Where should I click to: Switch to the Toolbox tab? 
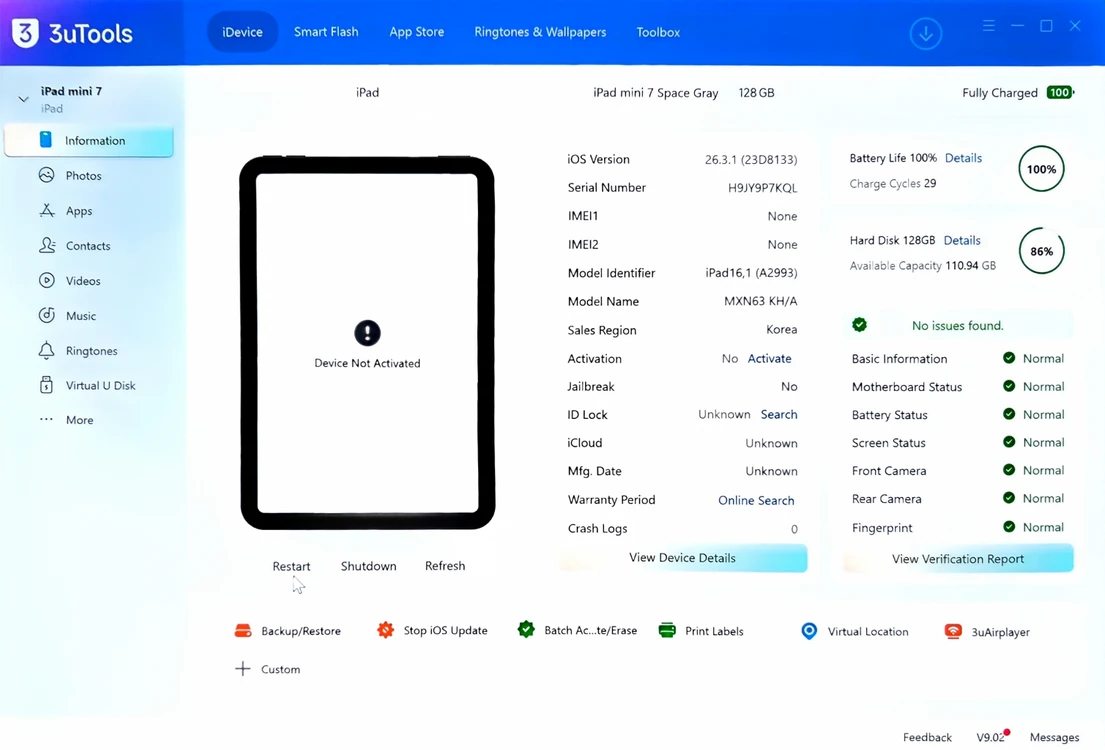point(658,32)
